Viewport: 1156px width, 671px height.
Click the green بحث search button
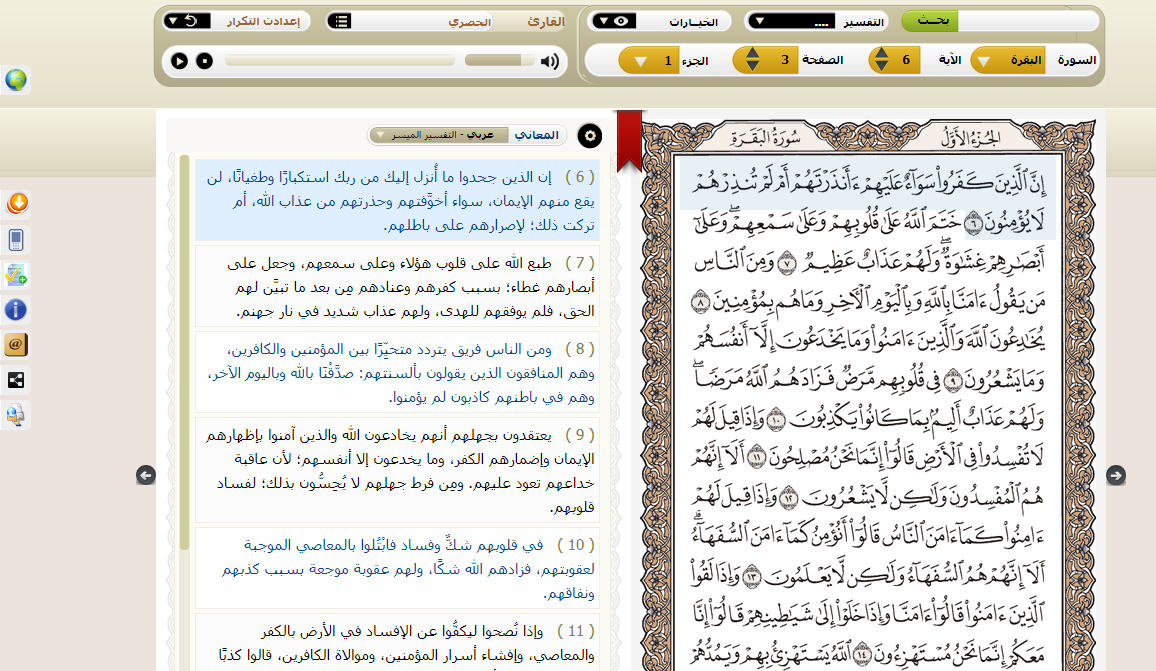(930, 21)
